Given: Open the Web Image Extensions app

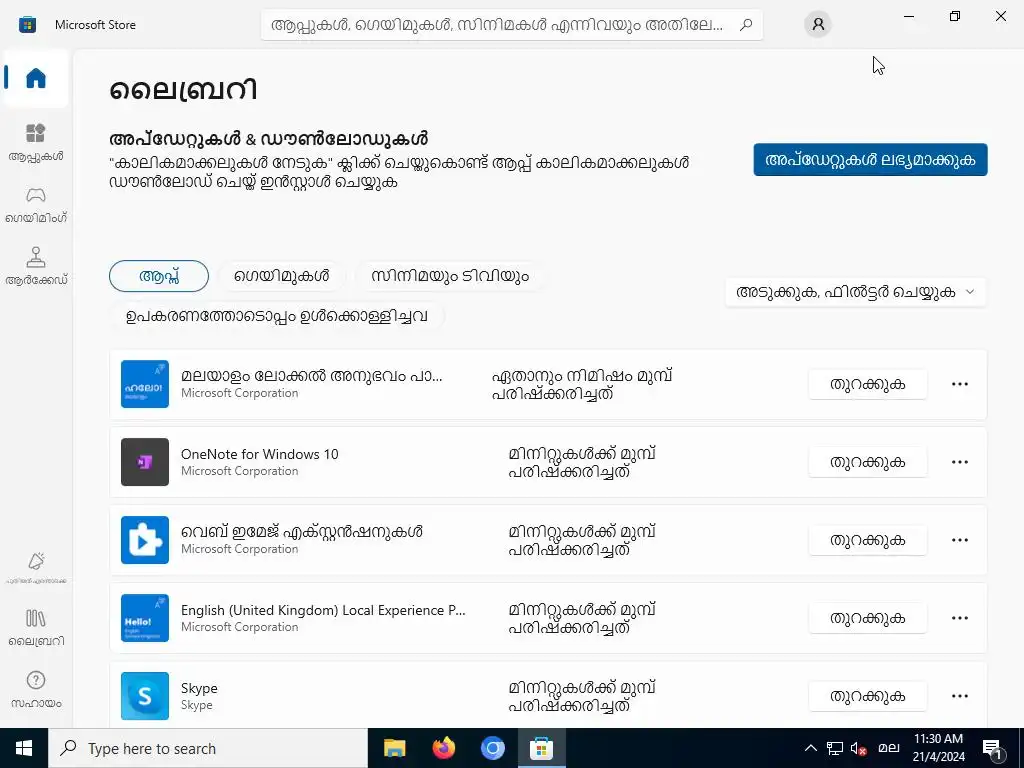Looking at the screenshot, I should click(x=867, y=540).
